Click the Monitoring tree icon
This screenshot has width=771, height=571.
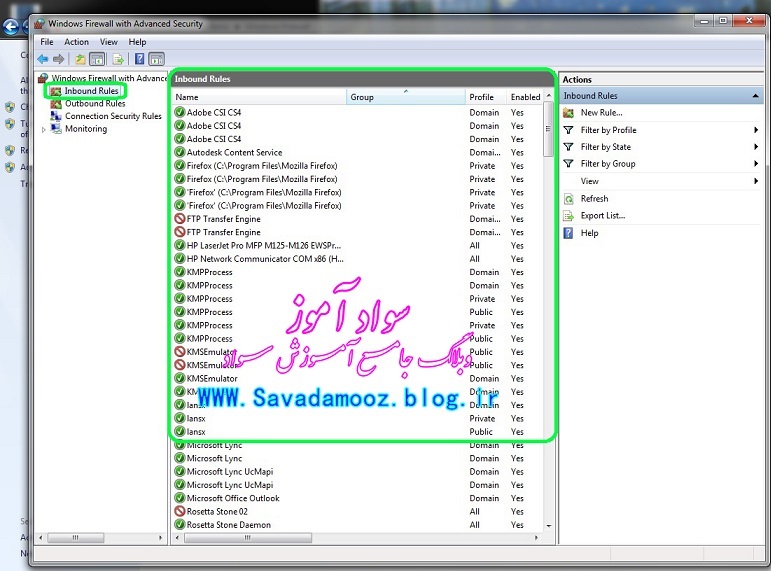coord(57,129)
